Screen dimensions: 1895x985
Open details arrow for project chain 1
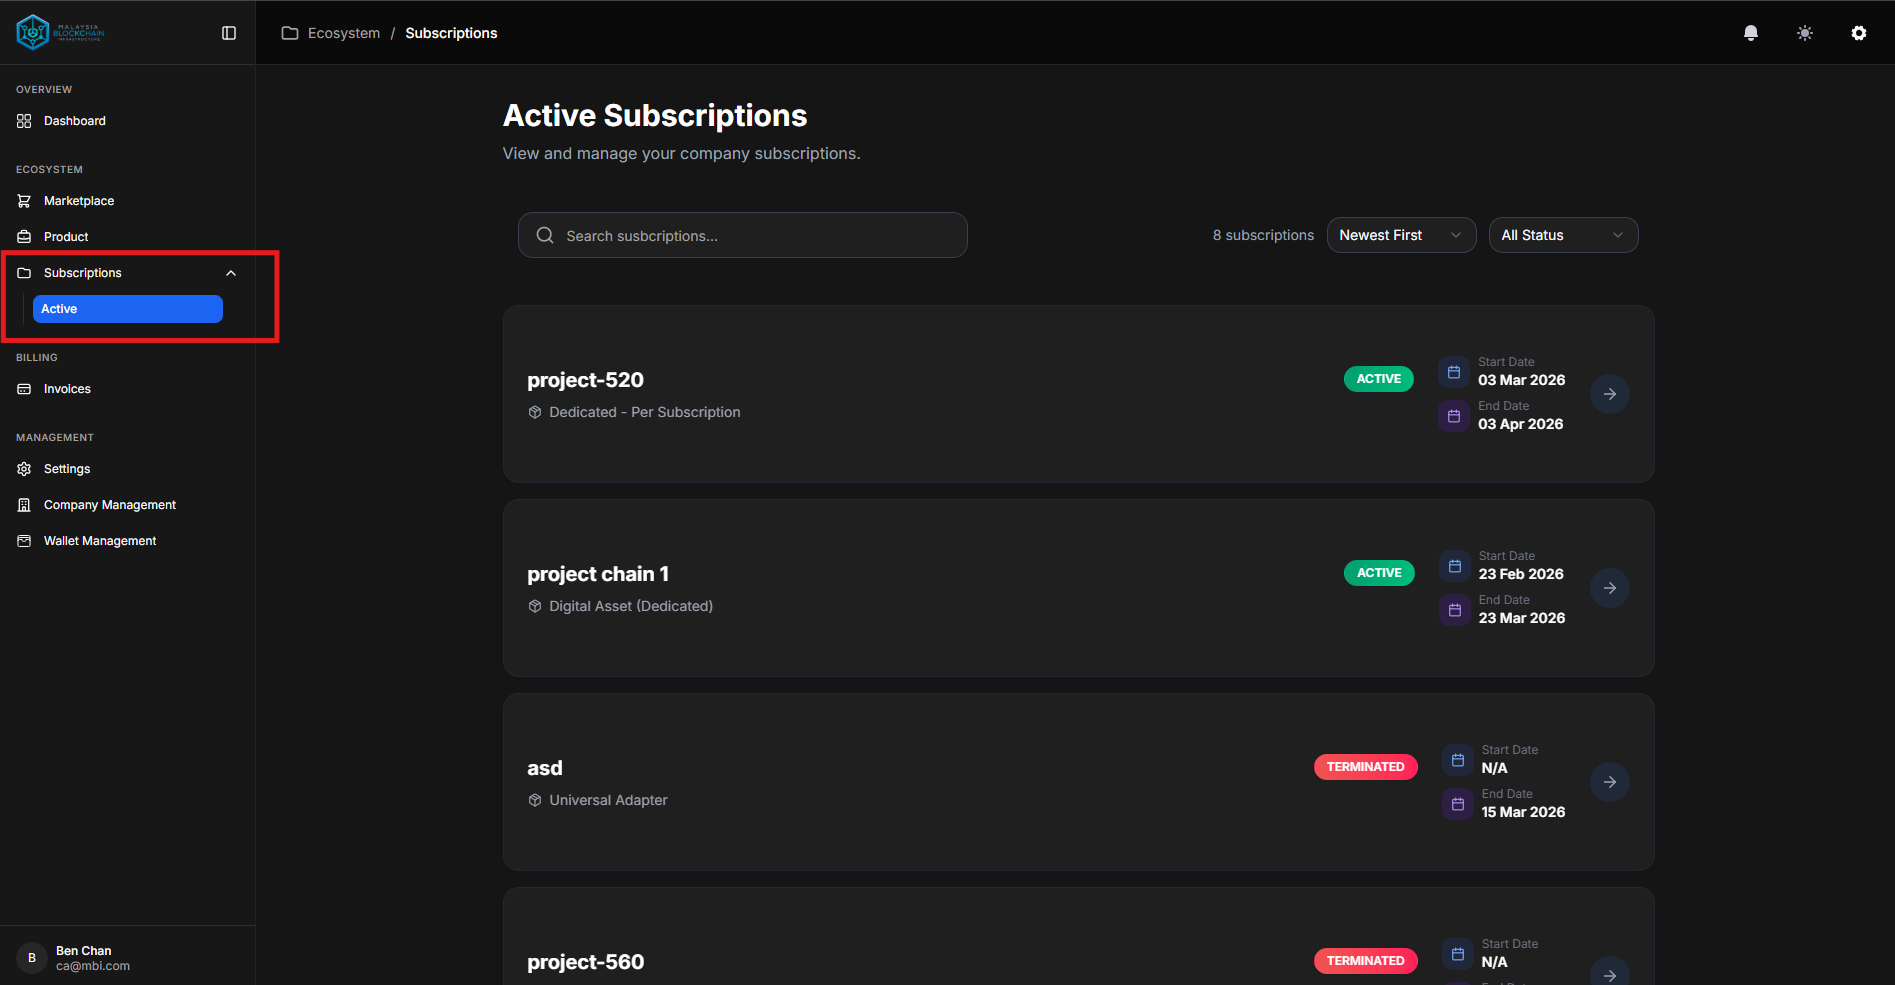(1609, 588)
